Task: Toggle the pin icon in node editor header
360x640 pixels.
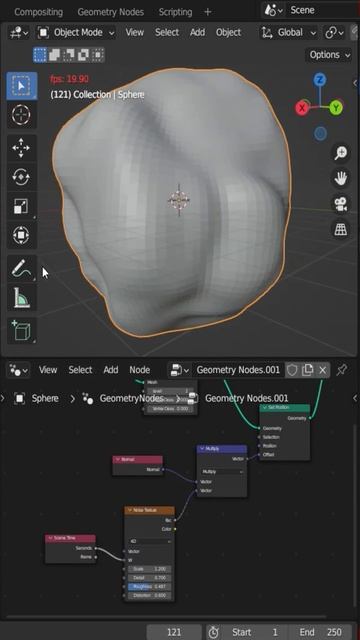Action: tap(341, 370)
